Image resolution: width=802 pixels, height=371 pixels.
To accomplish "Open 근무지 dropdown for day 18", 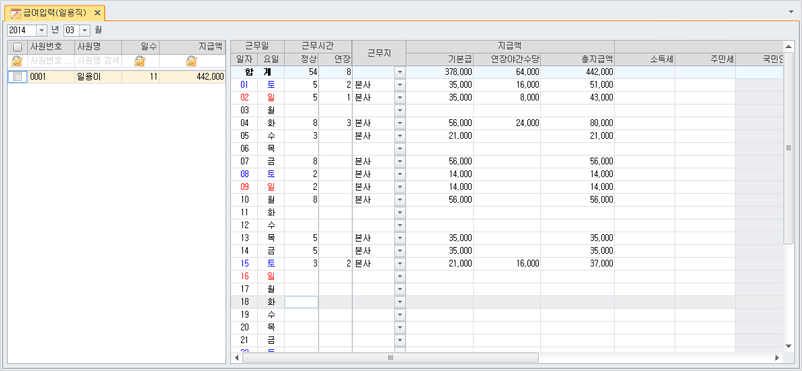I will coord(400,302).
